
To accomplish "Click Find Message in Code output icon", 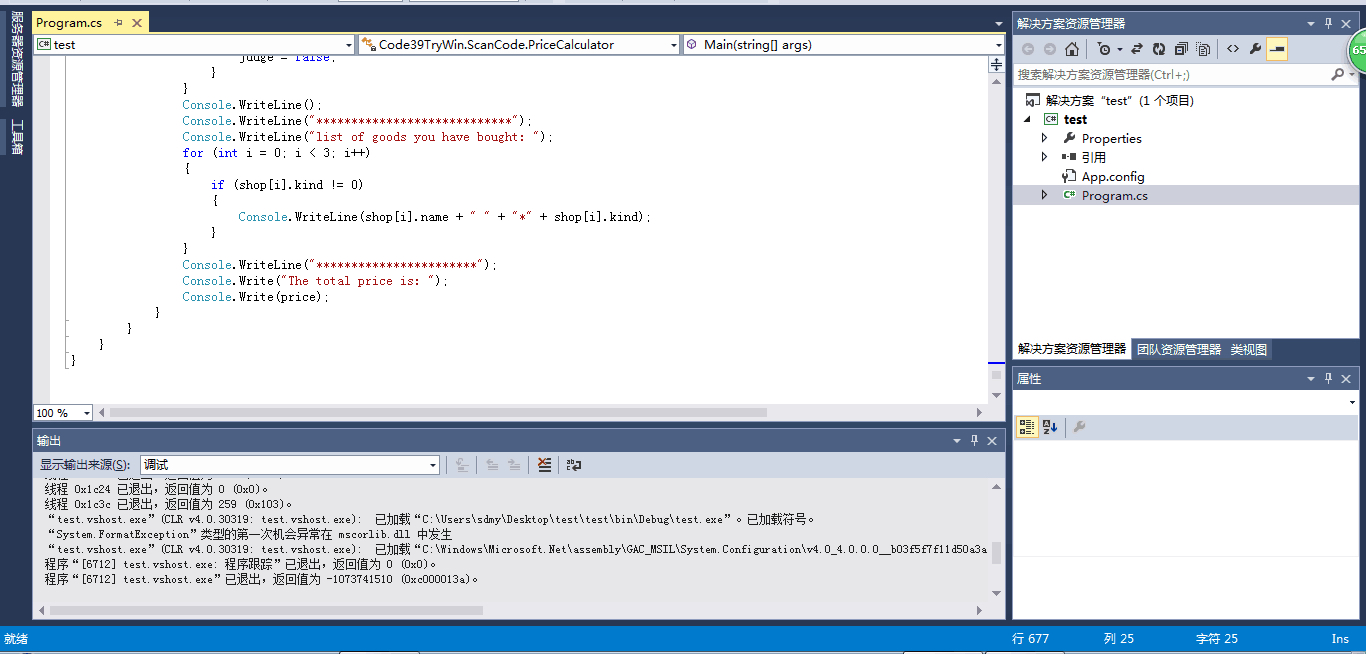I will (461, 465).
